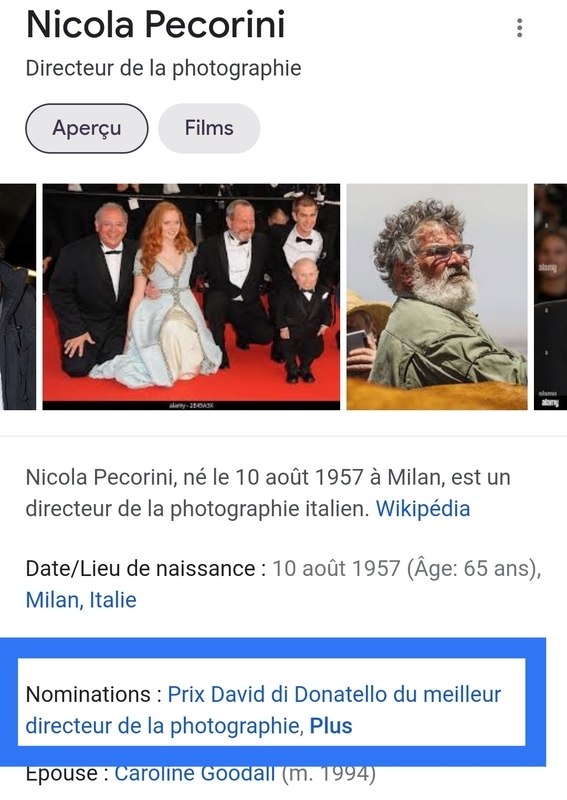Open Prix David di Donatello nomination link
This screenshot has height=800, width=567.
pyautogui.click(x=263, y=710)
